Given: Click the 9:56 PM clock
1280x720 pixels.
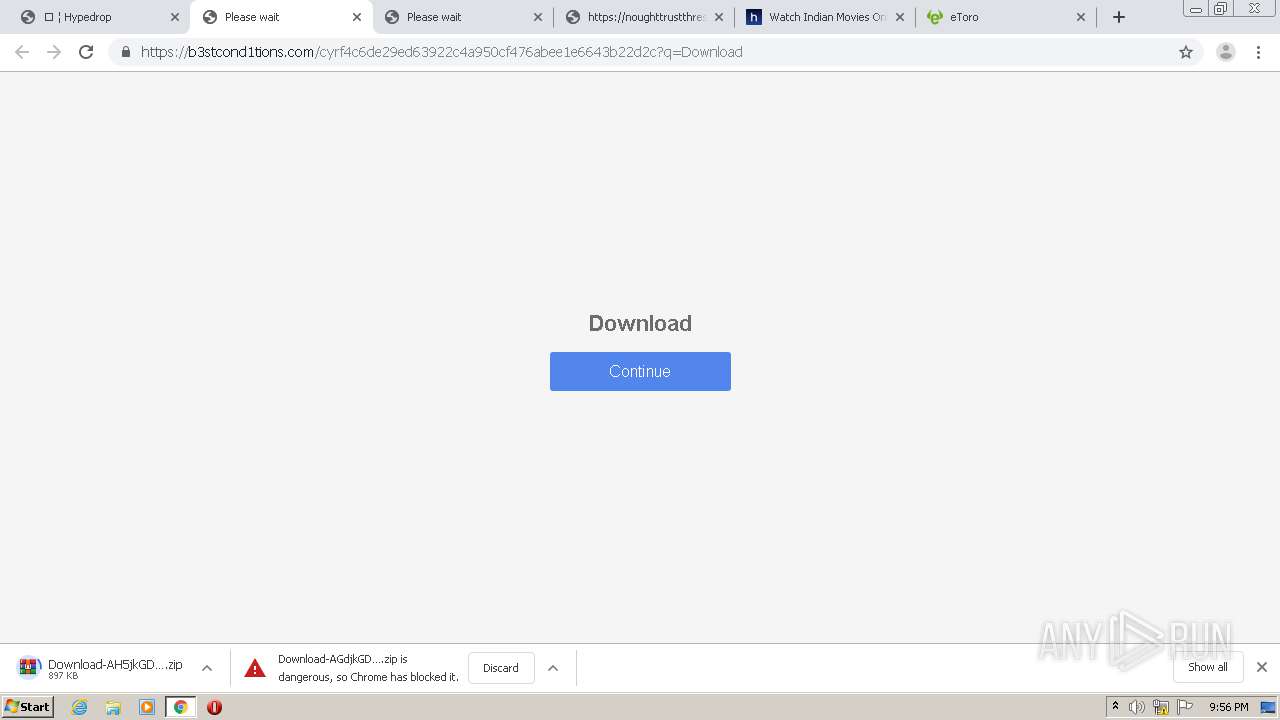Looking at the screenshot, I should pyautogui.click(x=1228, y=707).
